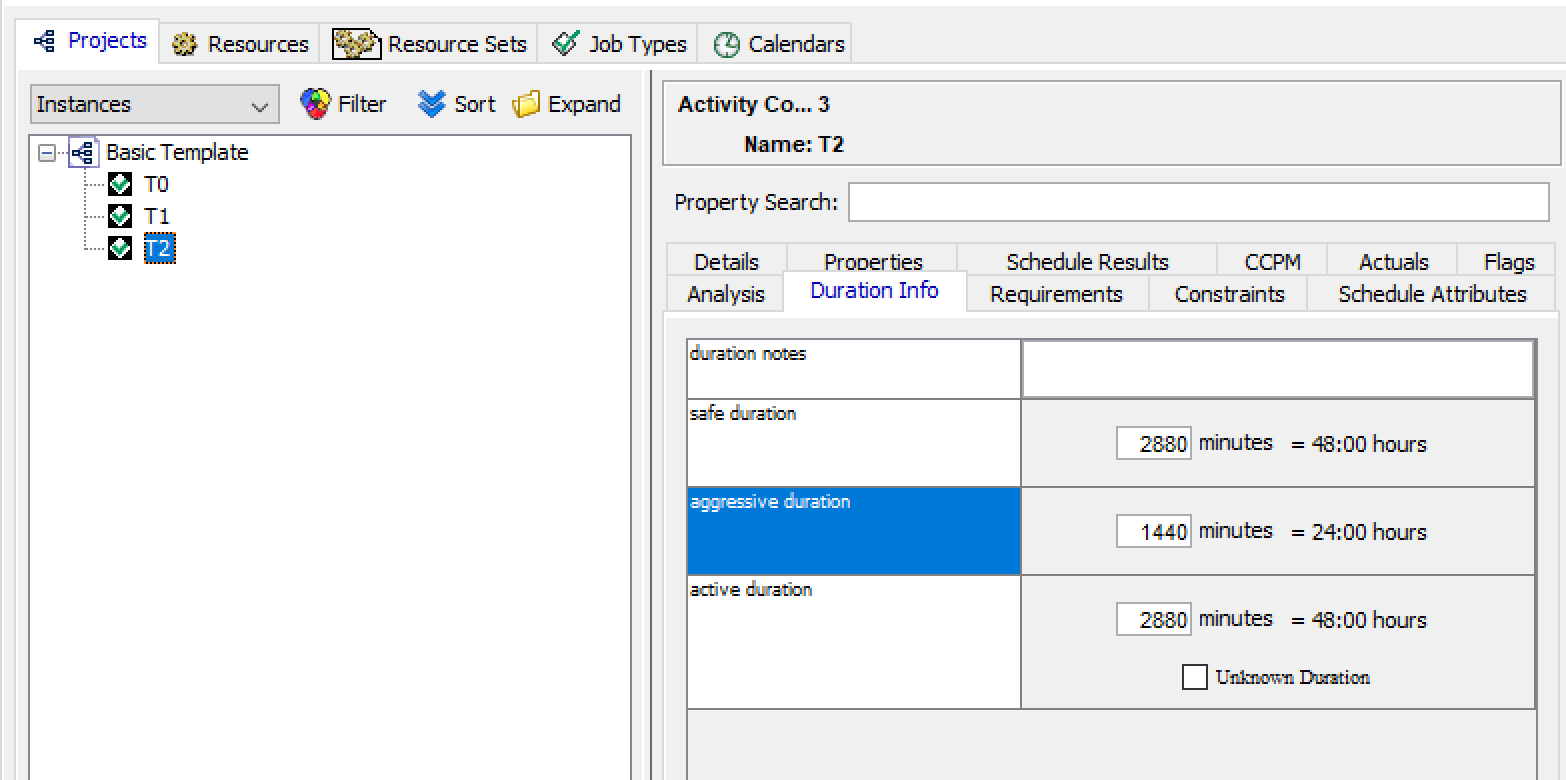Click the Resource Sets gears icon

click(x=357, y=44)
